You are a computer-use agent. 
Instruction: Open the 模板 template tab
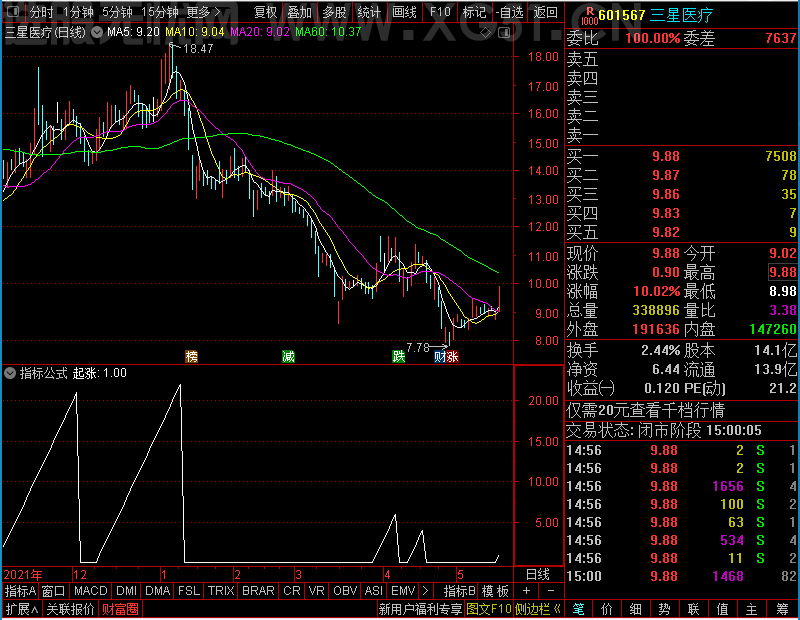[x=495, y=591]
